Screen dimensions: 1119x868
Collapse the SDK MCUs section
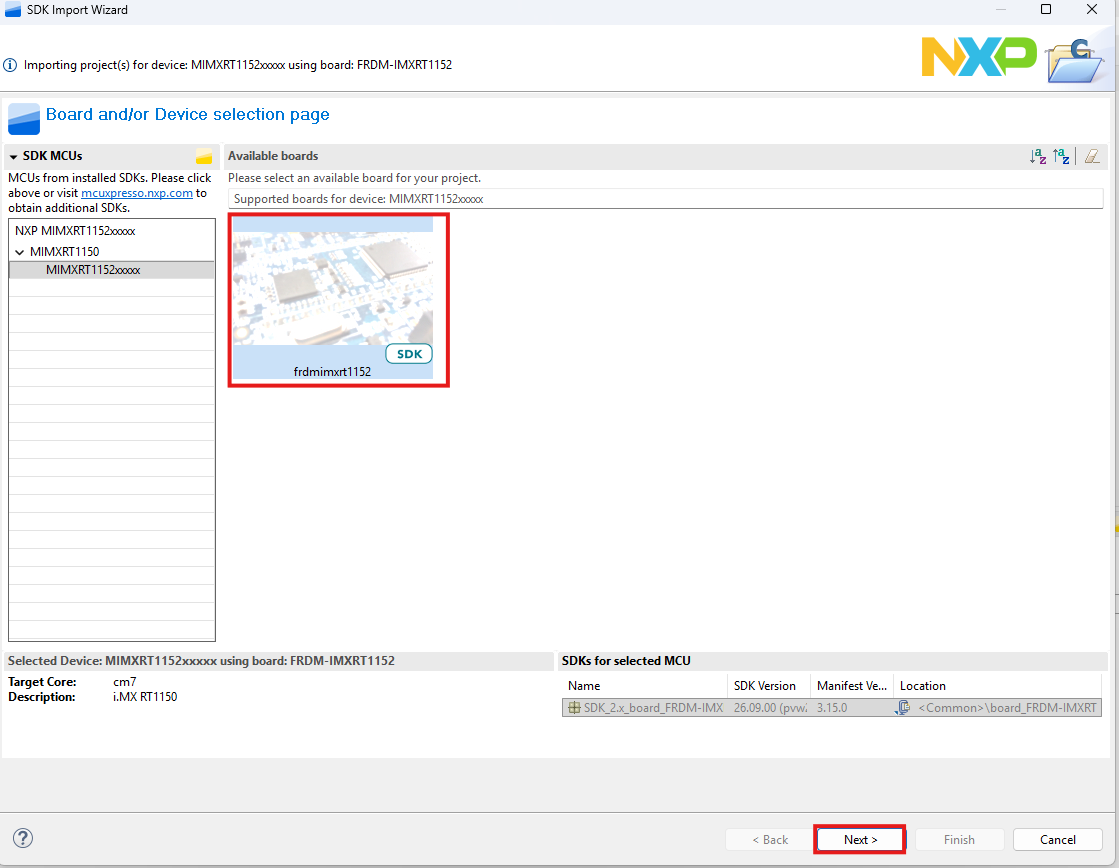(x=13, y=156)
